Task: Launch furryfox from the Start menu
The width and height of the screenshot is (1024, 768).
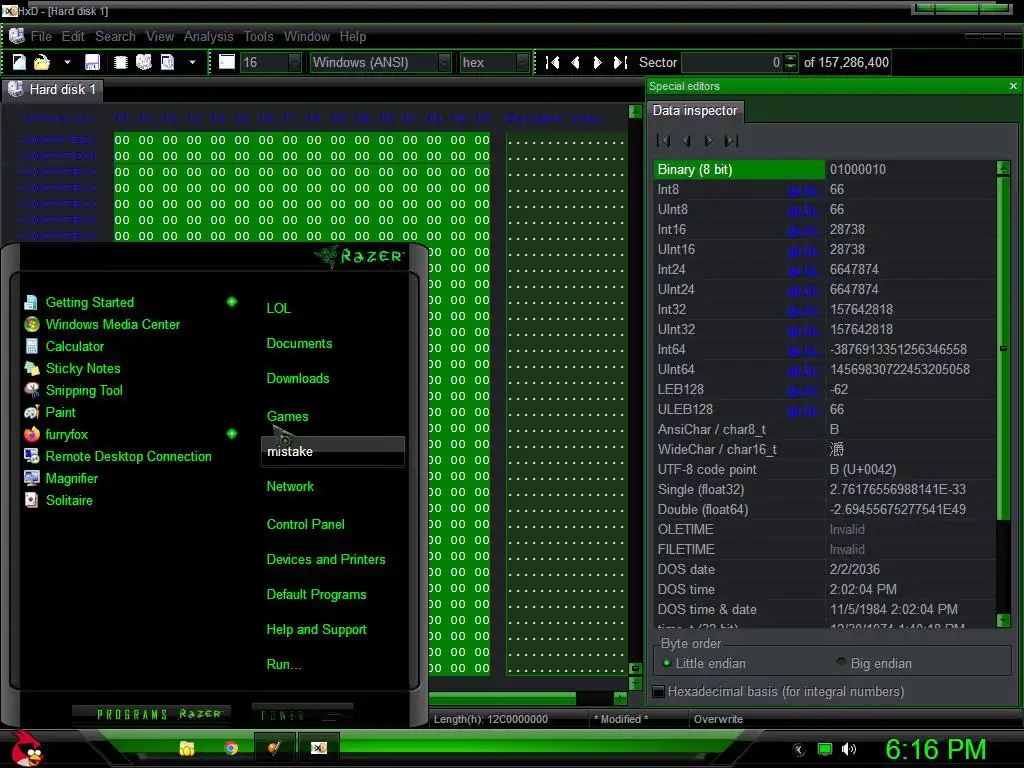Action: pyautogui.click(x=67, y=434)
